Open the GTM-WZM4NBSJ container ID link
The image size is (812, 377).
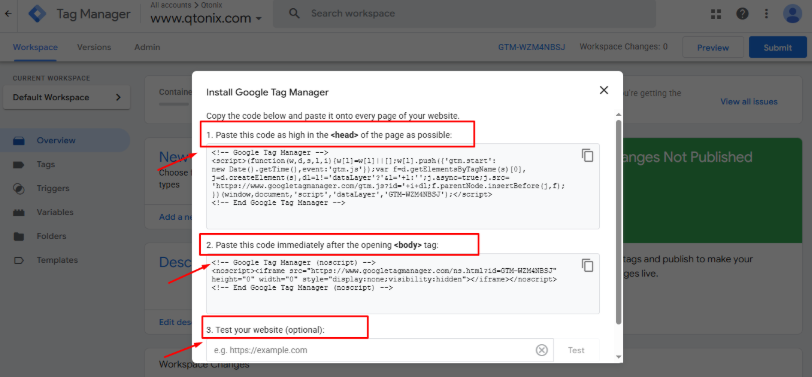tap(531, 47)
